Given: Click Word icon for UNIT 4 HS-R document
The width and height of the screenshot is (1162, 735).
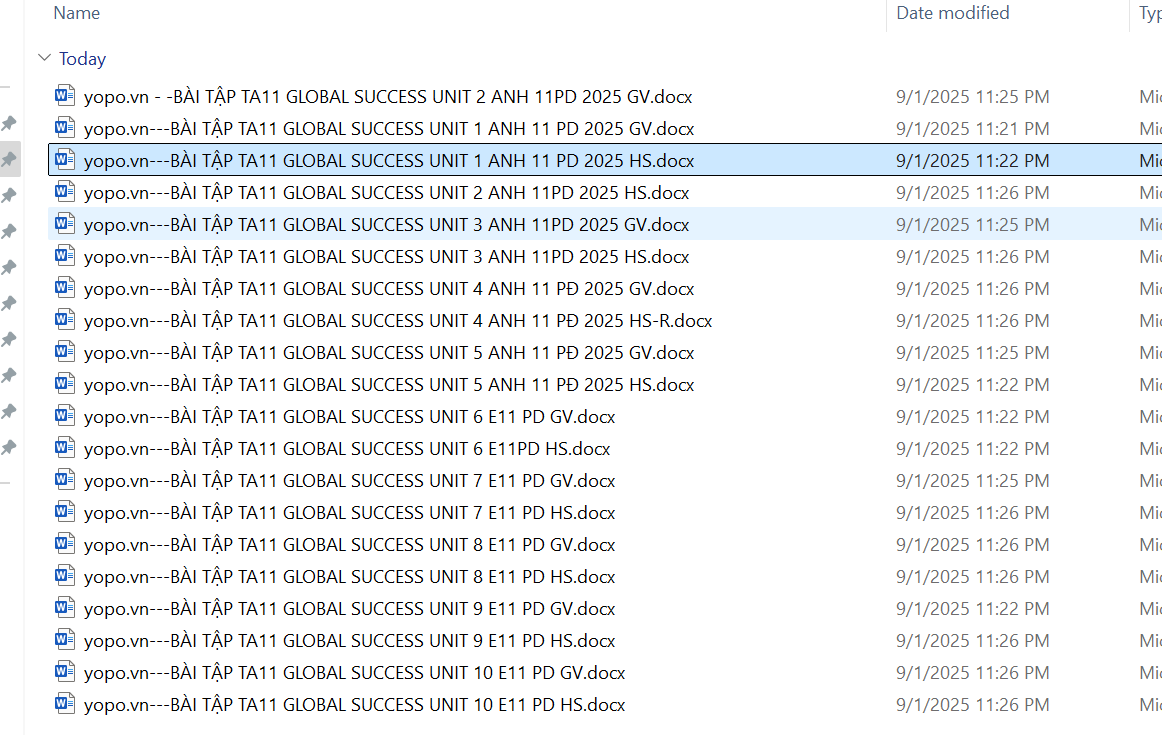Looking at the screenshot, I should (65, 320).
